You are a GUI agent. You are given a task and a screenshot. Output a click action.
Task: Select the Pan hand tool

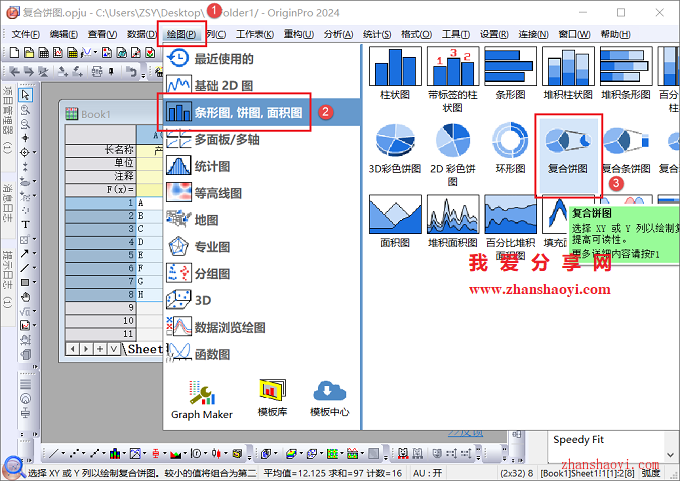[26, 297]
